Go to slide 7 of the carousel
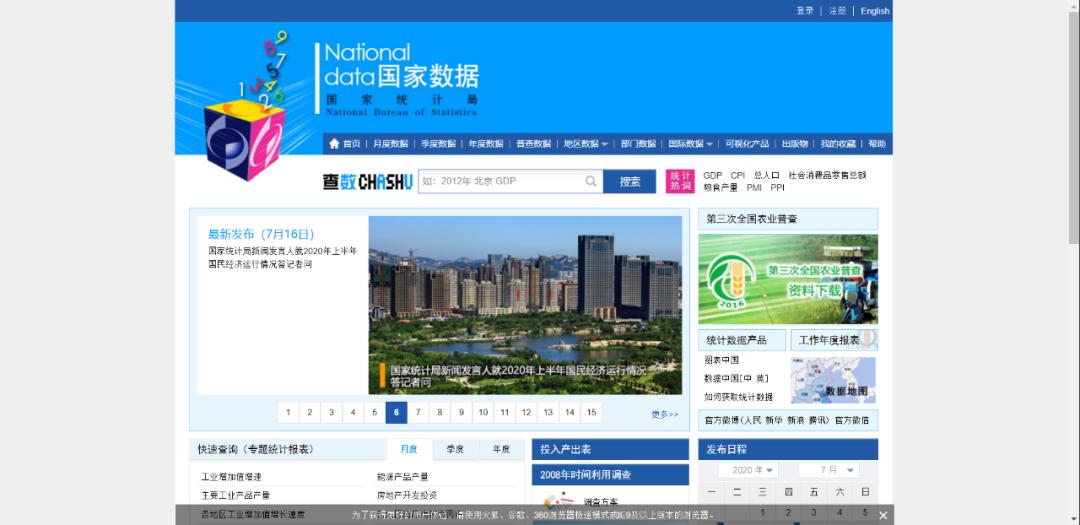Screen dimensions: 1080x525 pyautogui.click(x=417, y=413)
